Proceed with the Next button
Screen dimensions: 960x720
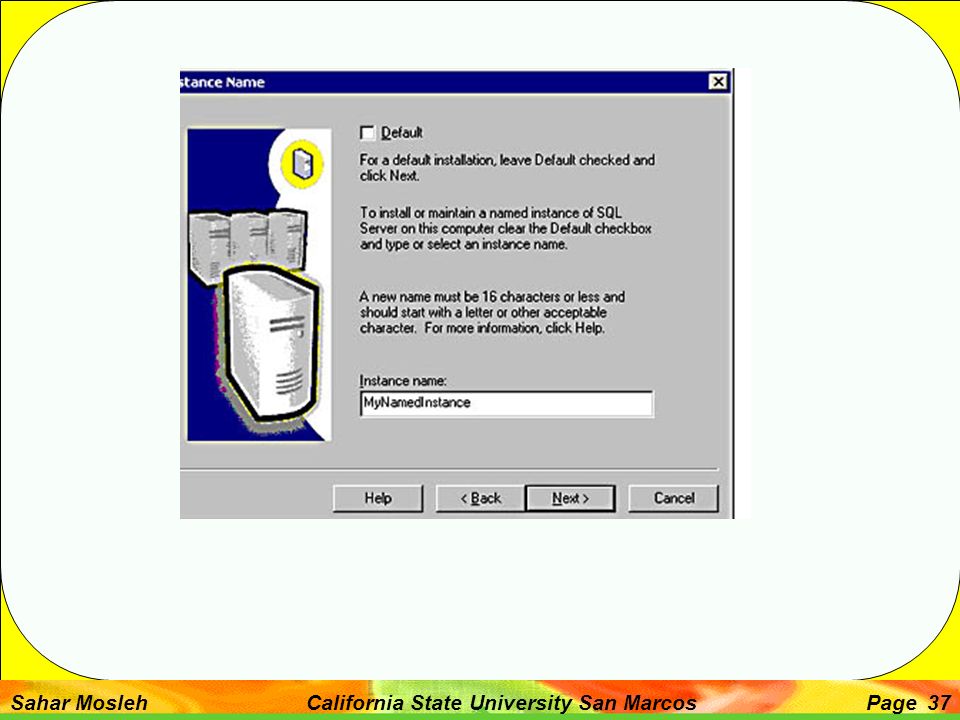coord(571,498)
